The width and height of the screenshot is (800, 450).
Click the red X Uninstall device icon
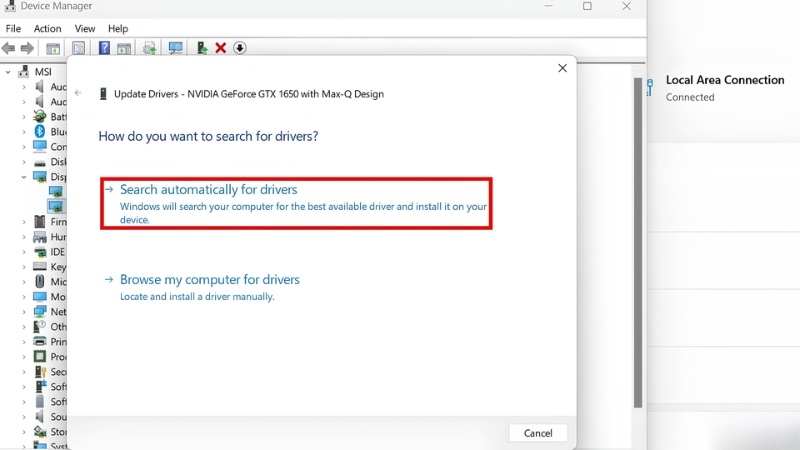(220, 48)
